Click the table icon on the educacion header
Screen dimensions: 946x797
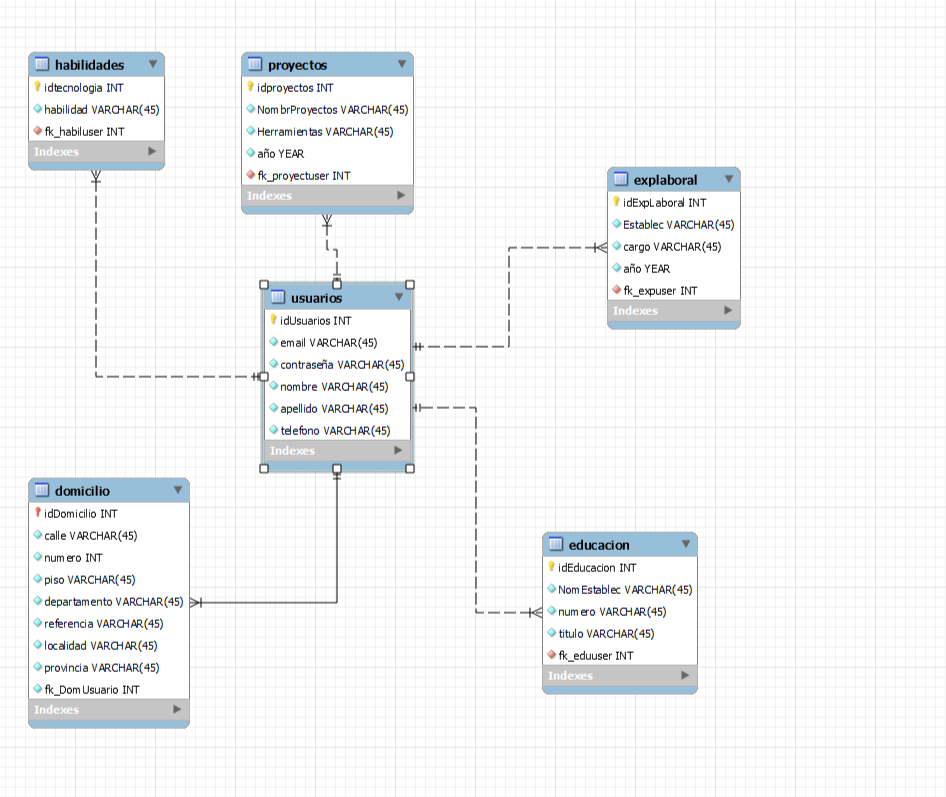[x=553, y=544]
